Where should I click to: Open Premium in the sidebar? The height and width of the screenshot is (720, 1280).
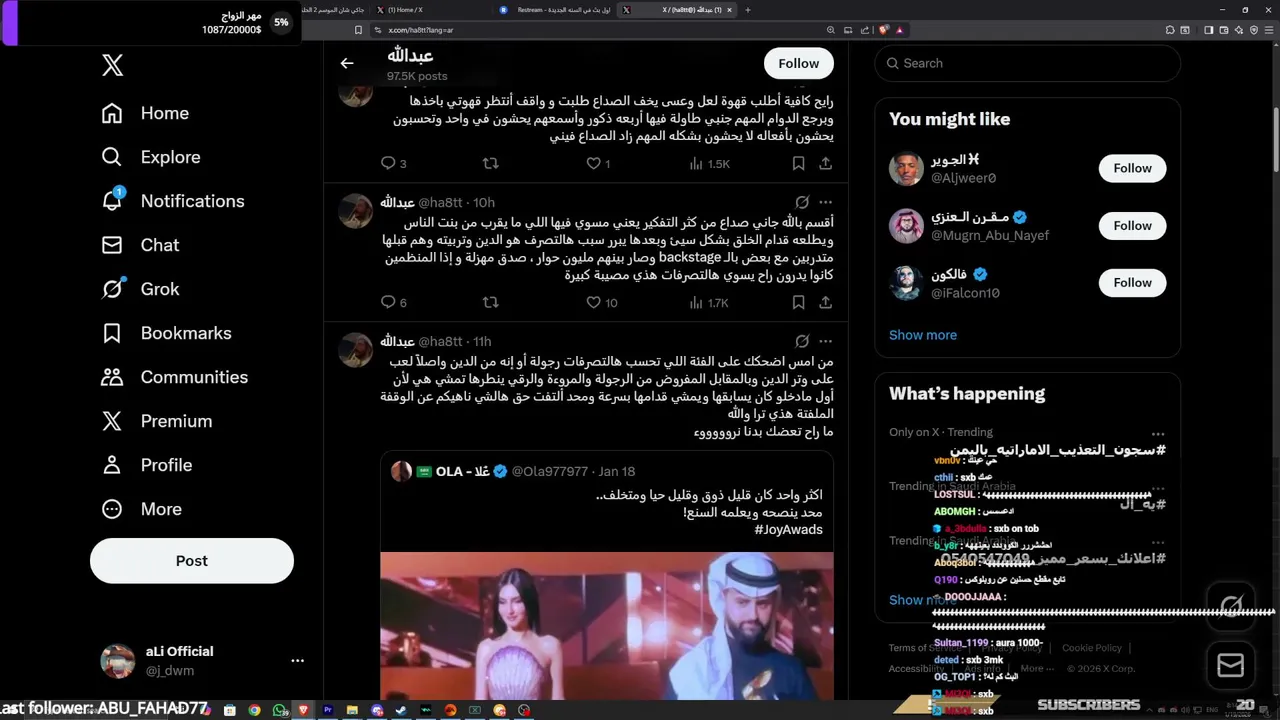pos(156,421)
